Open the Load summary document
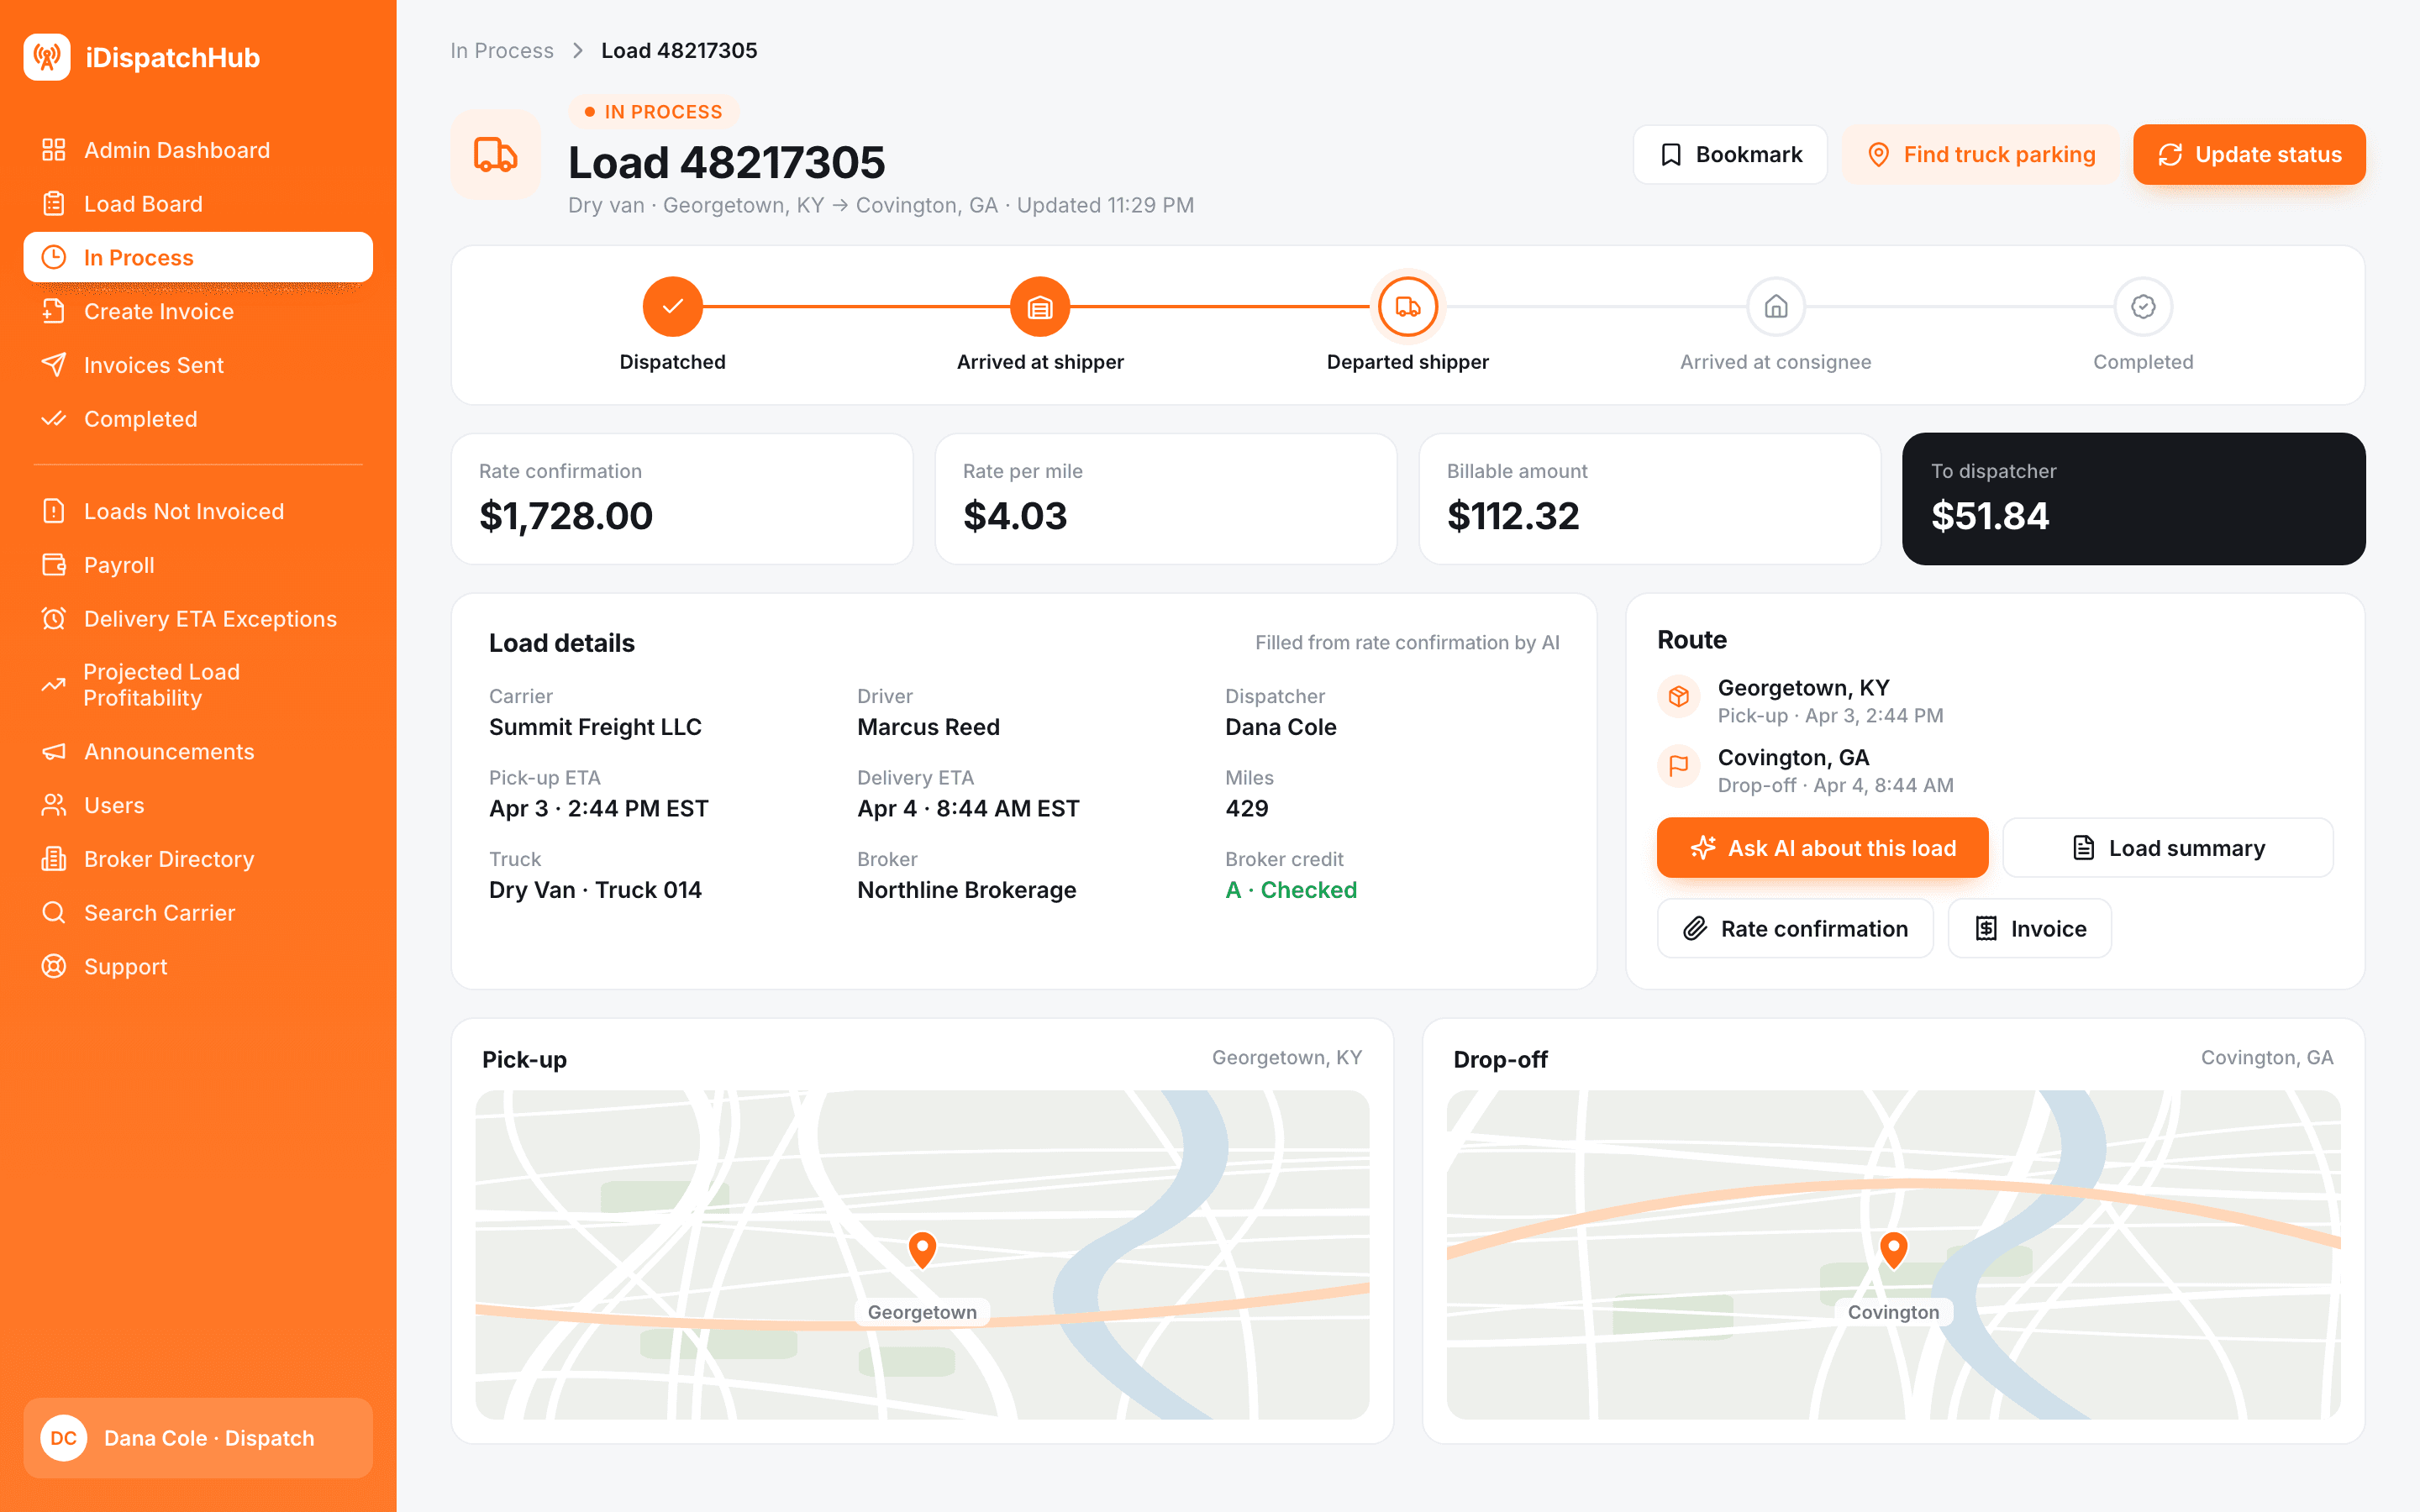Screen dimensions: 2420x1512 [2168, 848]
